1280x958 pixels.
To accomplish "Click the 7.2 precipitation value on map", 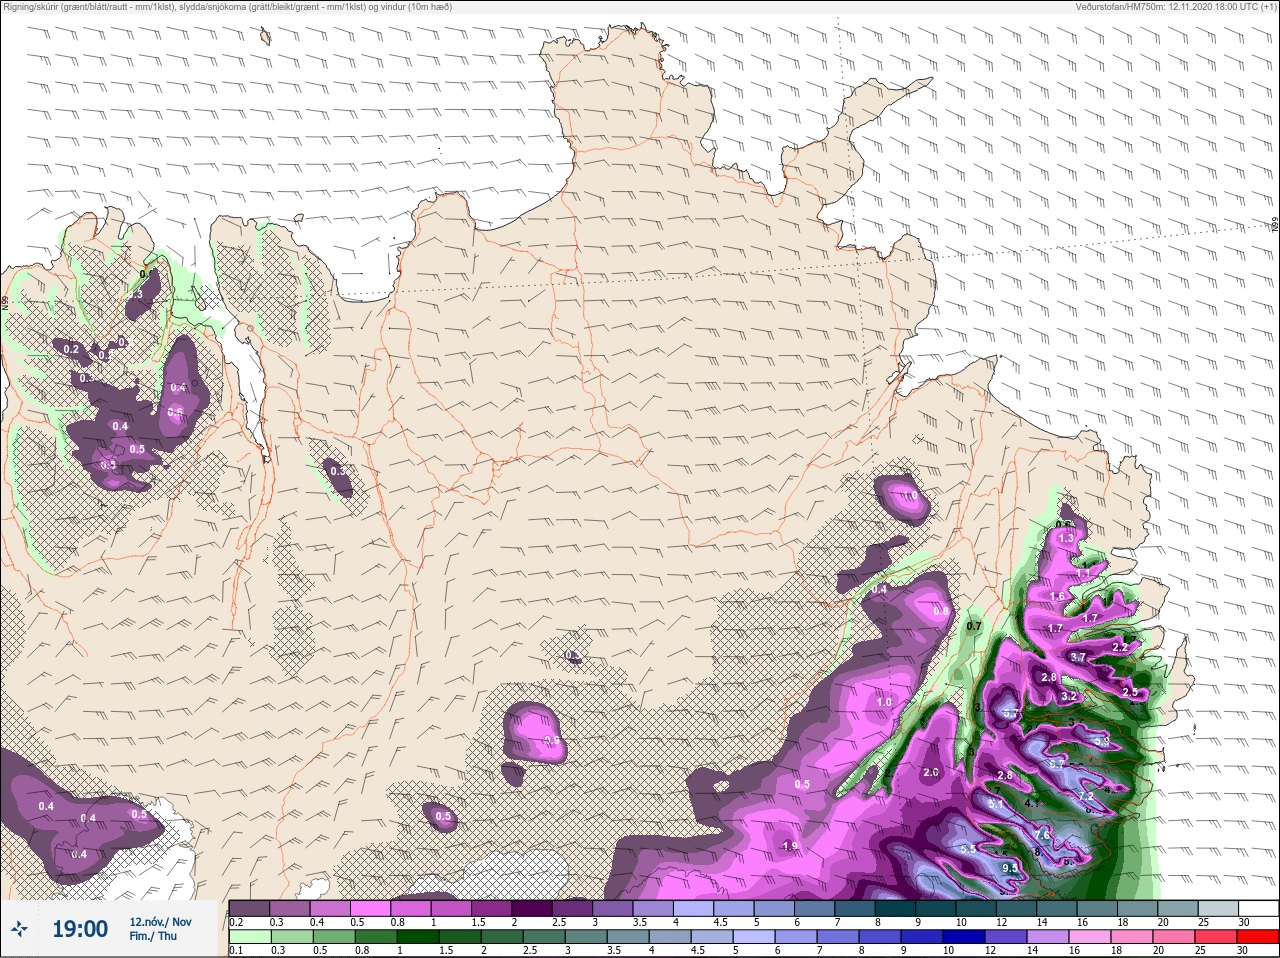I will (1086, 796).
